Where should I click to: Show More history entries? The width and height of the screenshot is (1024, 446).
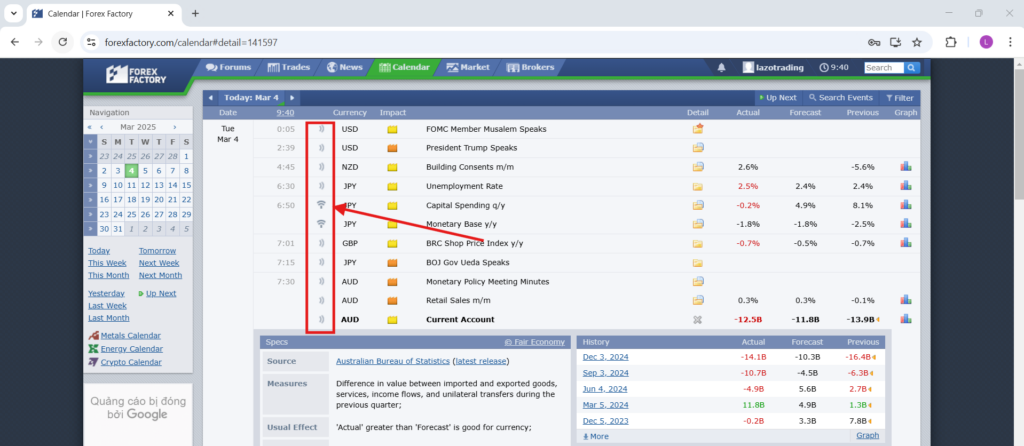tap(595, 437)
